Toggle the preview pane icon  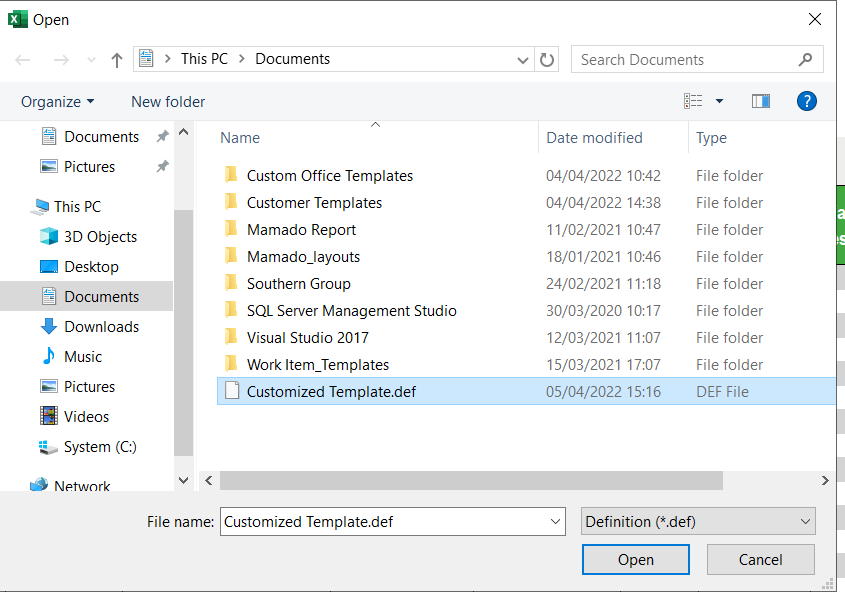click(x=761, y=101)
